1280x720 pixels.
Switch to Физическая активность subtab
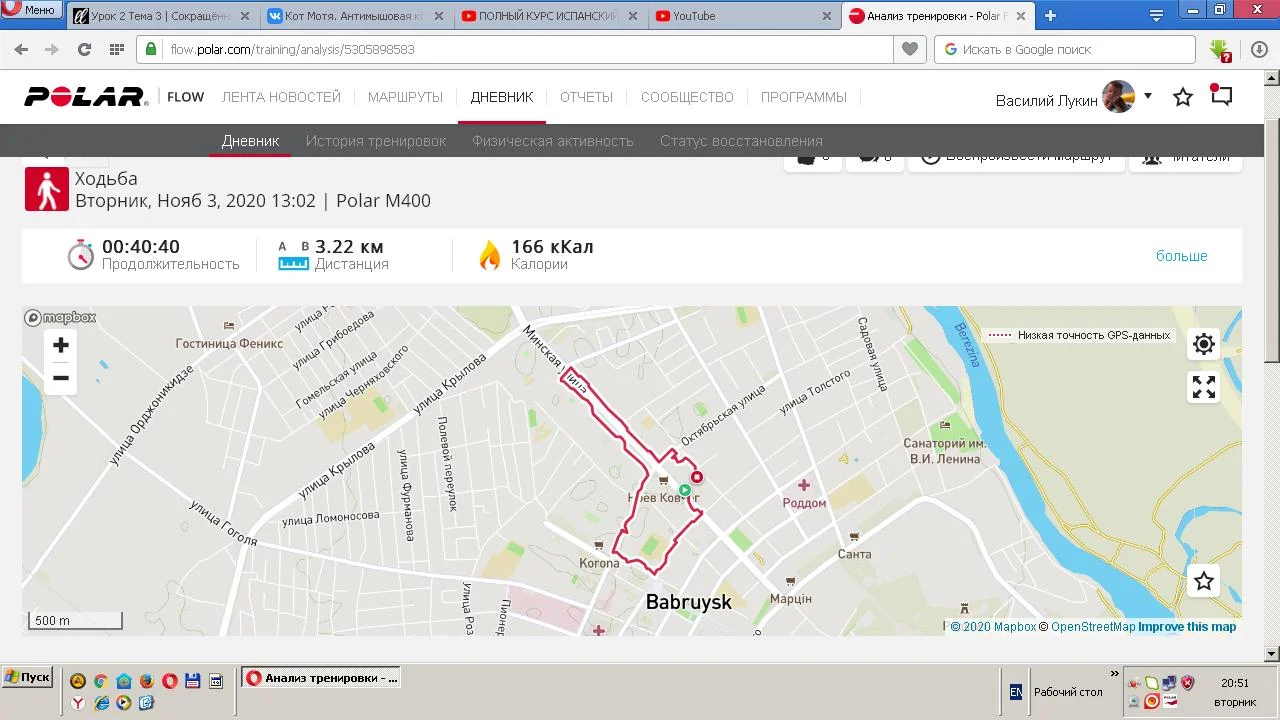[x=553, y=141]
